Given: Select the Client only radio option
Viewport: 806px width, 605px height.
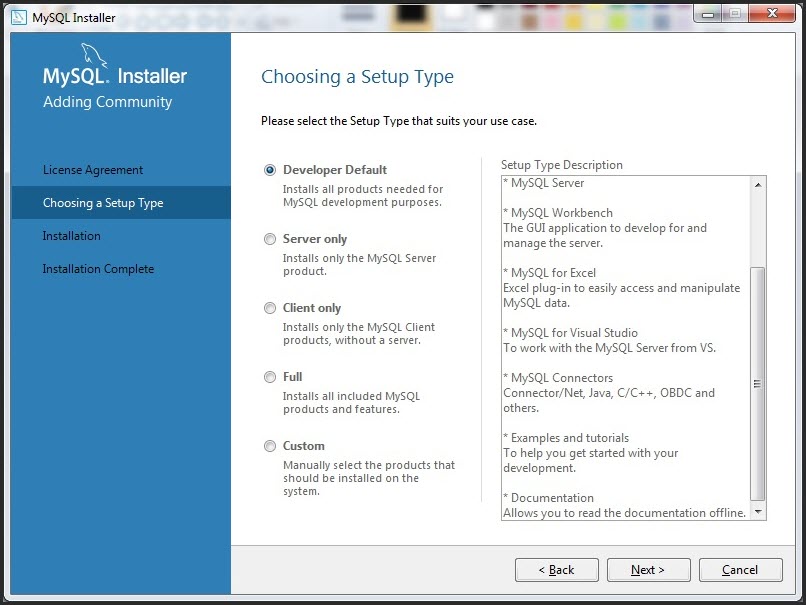Looking at the screenshot, I should point(270,308).
